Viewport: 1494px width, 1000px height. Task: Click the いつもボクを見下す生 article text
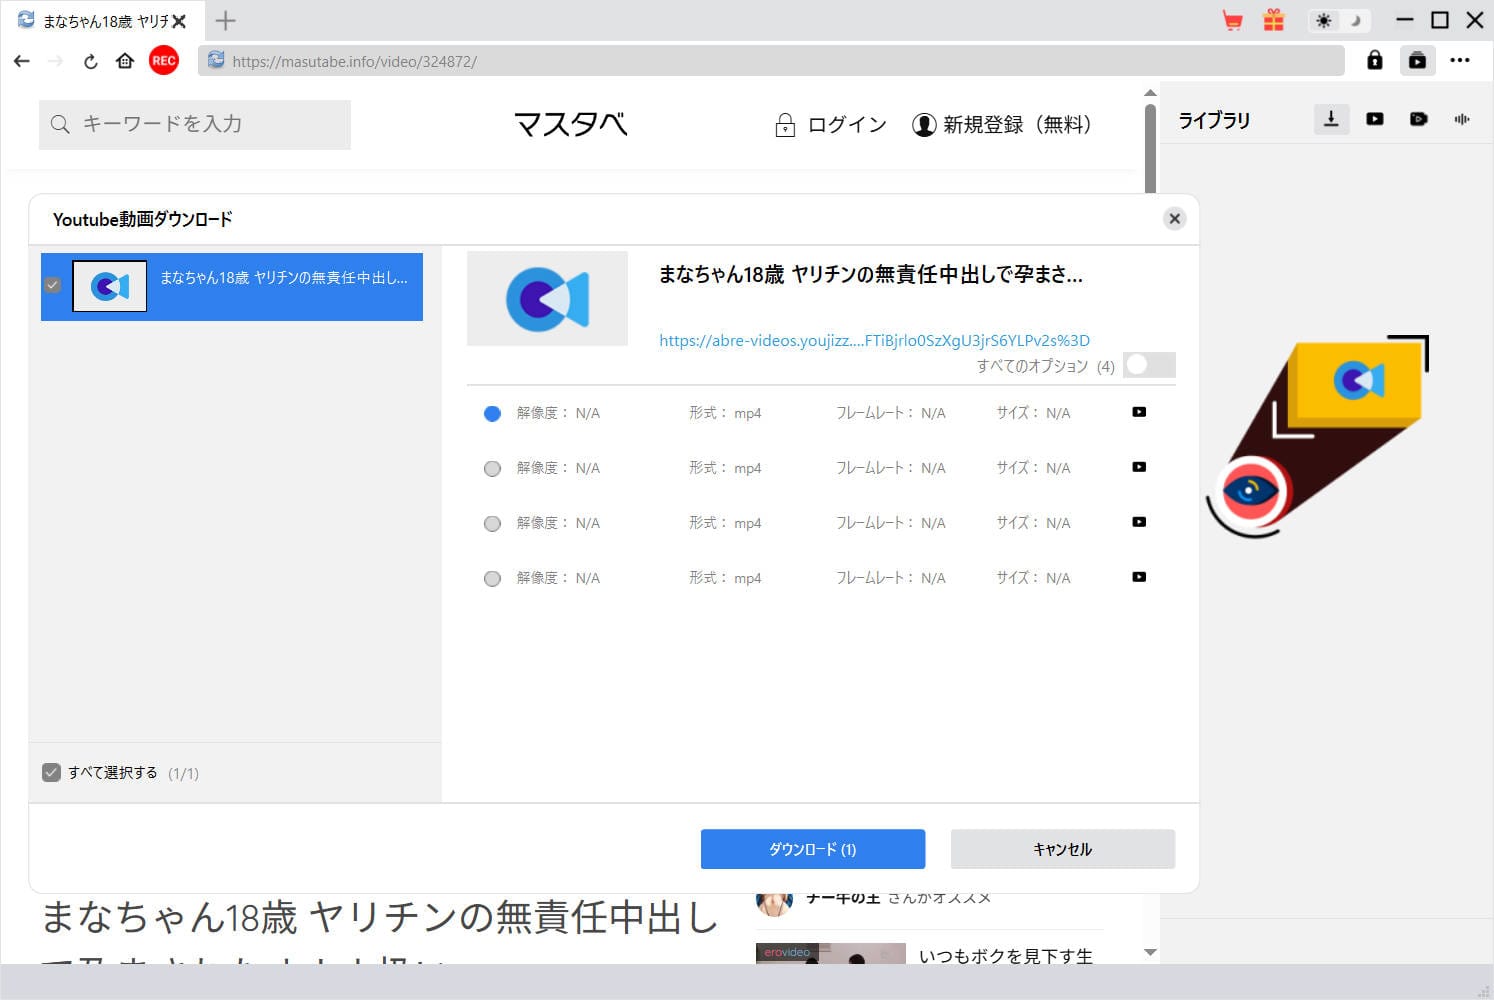coord(1006,956)
